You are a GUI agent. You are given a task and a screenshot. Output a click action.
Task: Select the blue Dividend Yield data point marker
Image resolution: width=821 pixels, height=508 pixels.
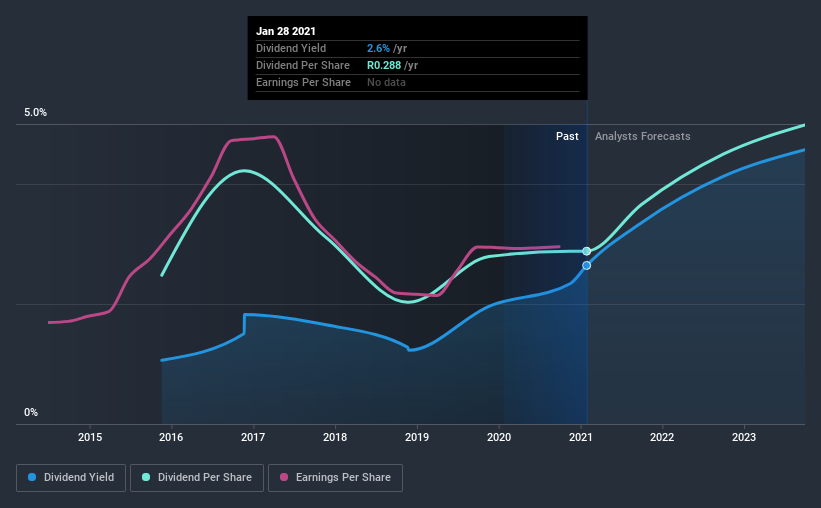pyautogui.click(x=586, y=266)
